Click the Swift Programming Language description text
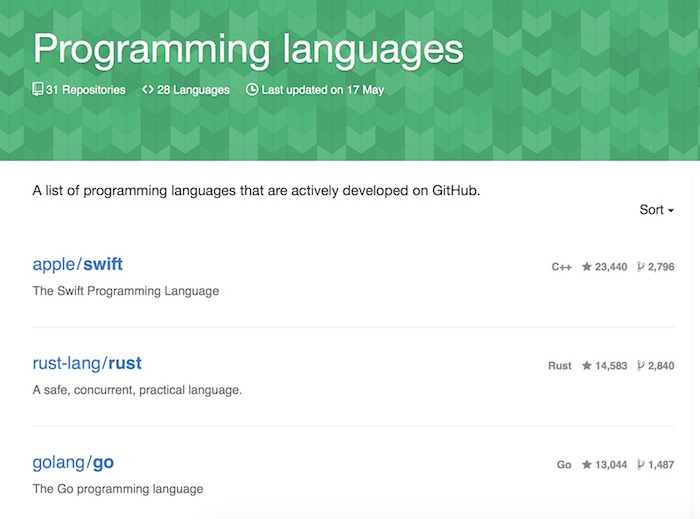The width and height of the screenshot is (700, 519). pyautogui.click(x=125, y=291)
